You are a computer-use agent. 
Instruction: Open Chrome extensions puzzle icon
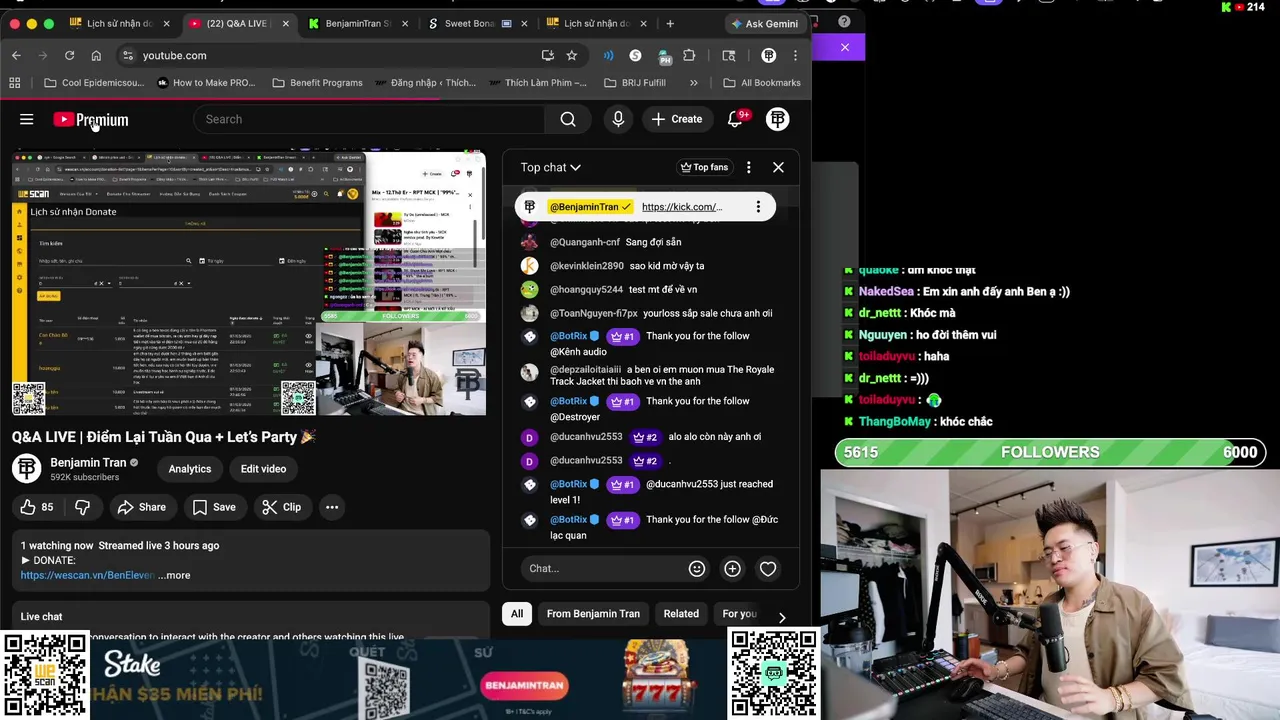click(x=689, y=55)
